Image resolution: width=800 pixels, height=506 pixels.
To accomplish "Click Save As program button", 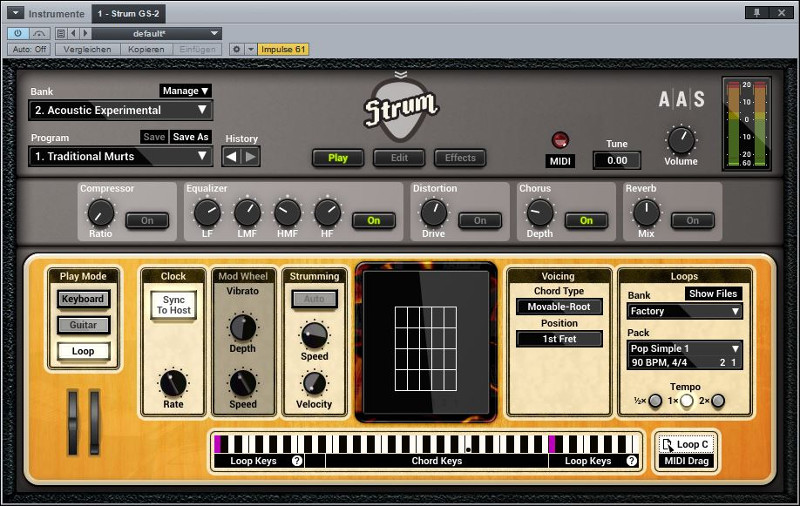I will [190, 137].
